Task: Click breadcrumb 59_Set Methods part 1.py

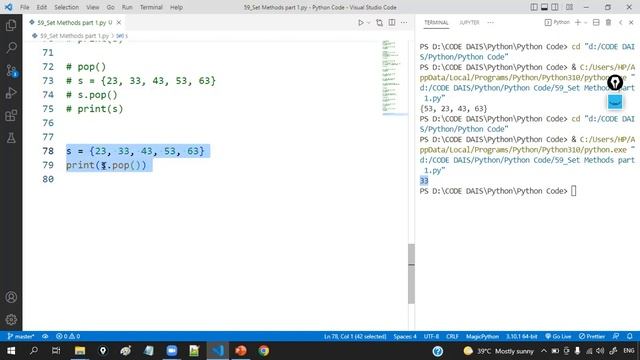Action: coord(74,36)
